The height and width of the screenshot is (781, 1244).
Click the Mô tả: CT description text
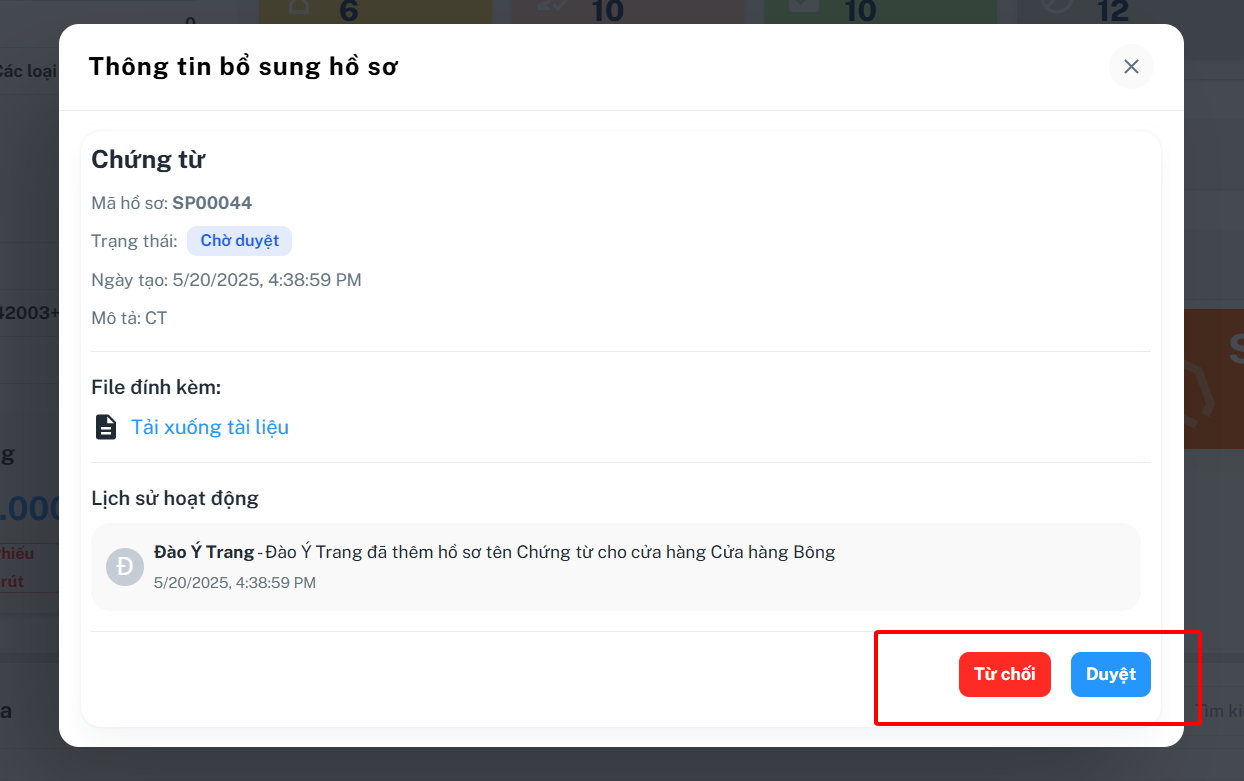pyautogui.click(x=129, y=318)
